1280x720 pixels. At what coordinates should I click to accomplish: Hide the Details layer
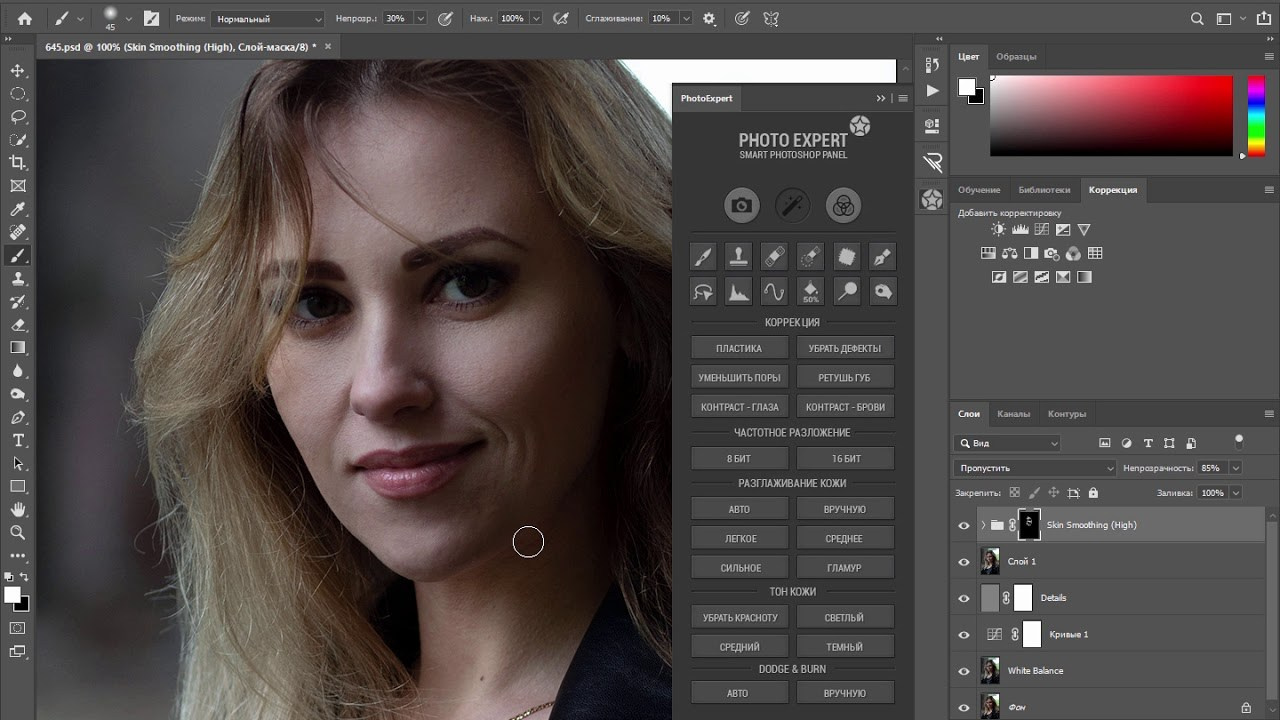(964, 598)
